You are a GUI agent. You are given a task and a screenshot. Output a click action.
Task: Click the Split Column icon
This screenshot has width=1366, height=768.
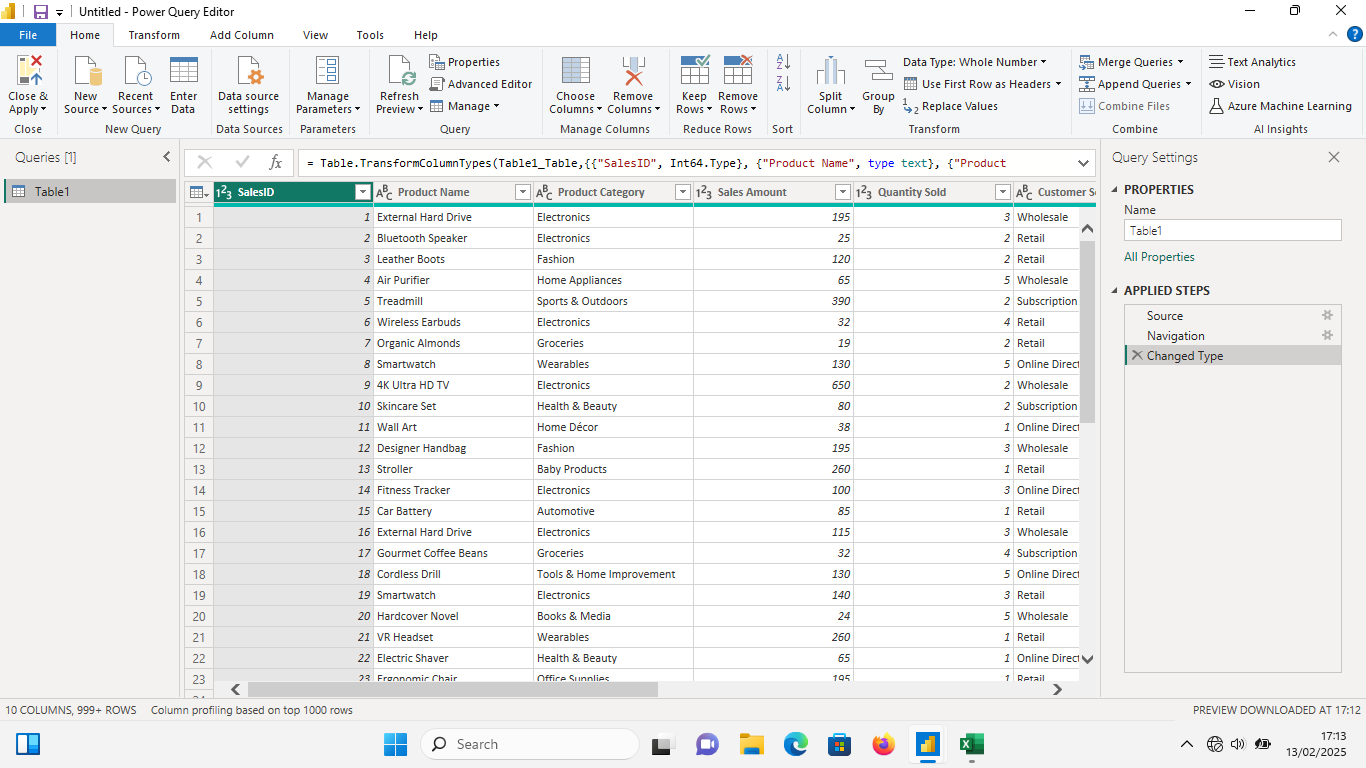[831, 71]
